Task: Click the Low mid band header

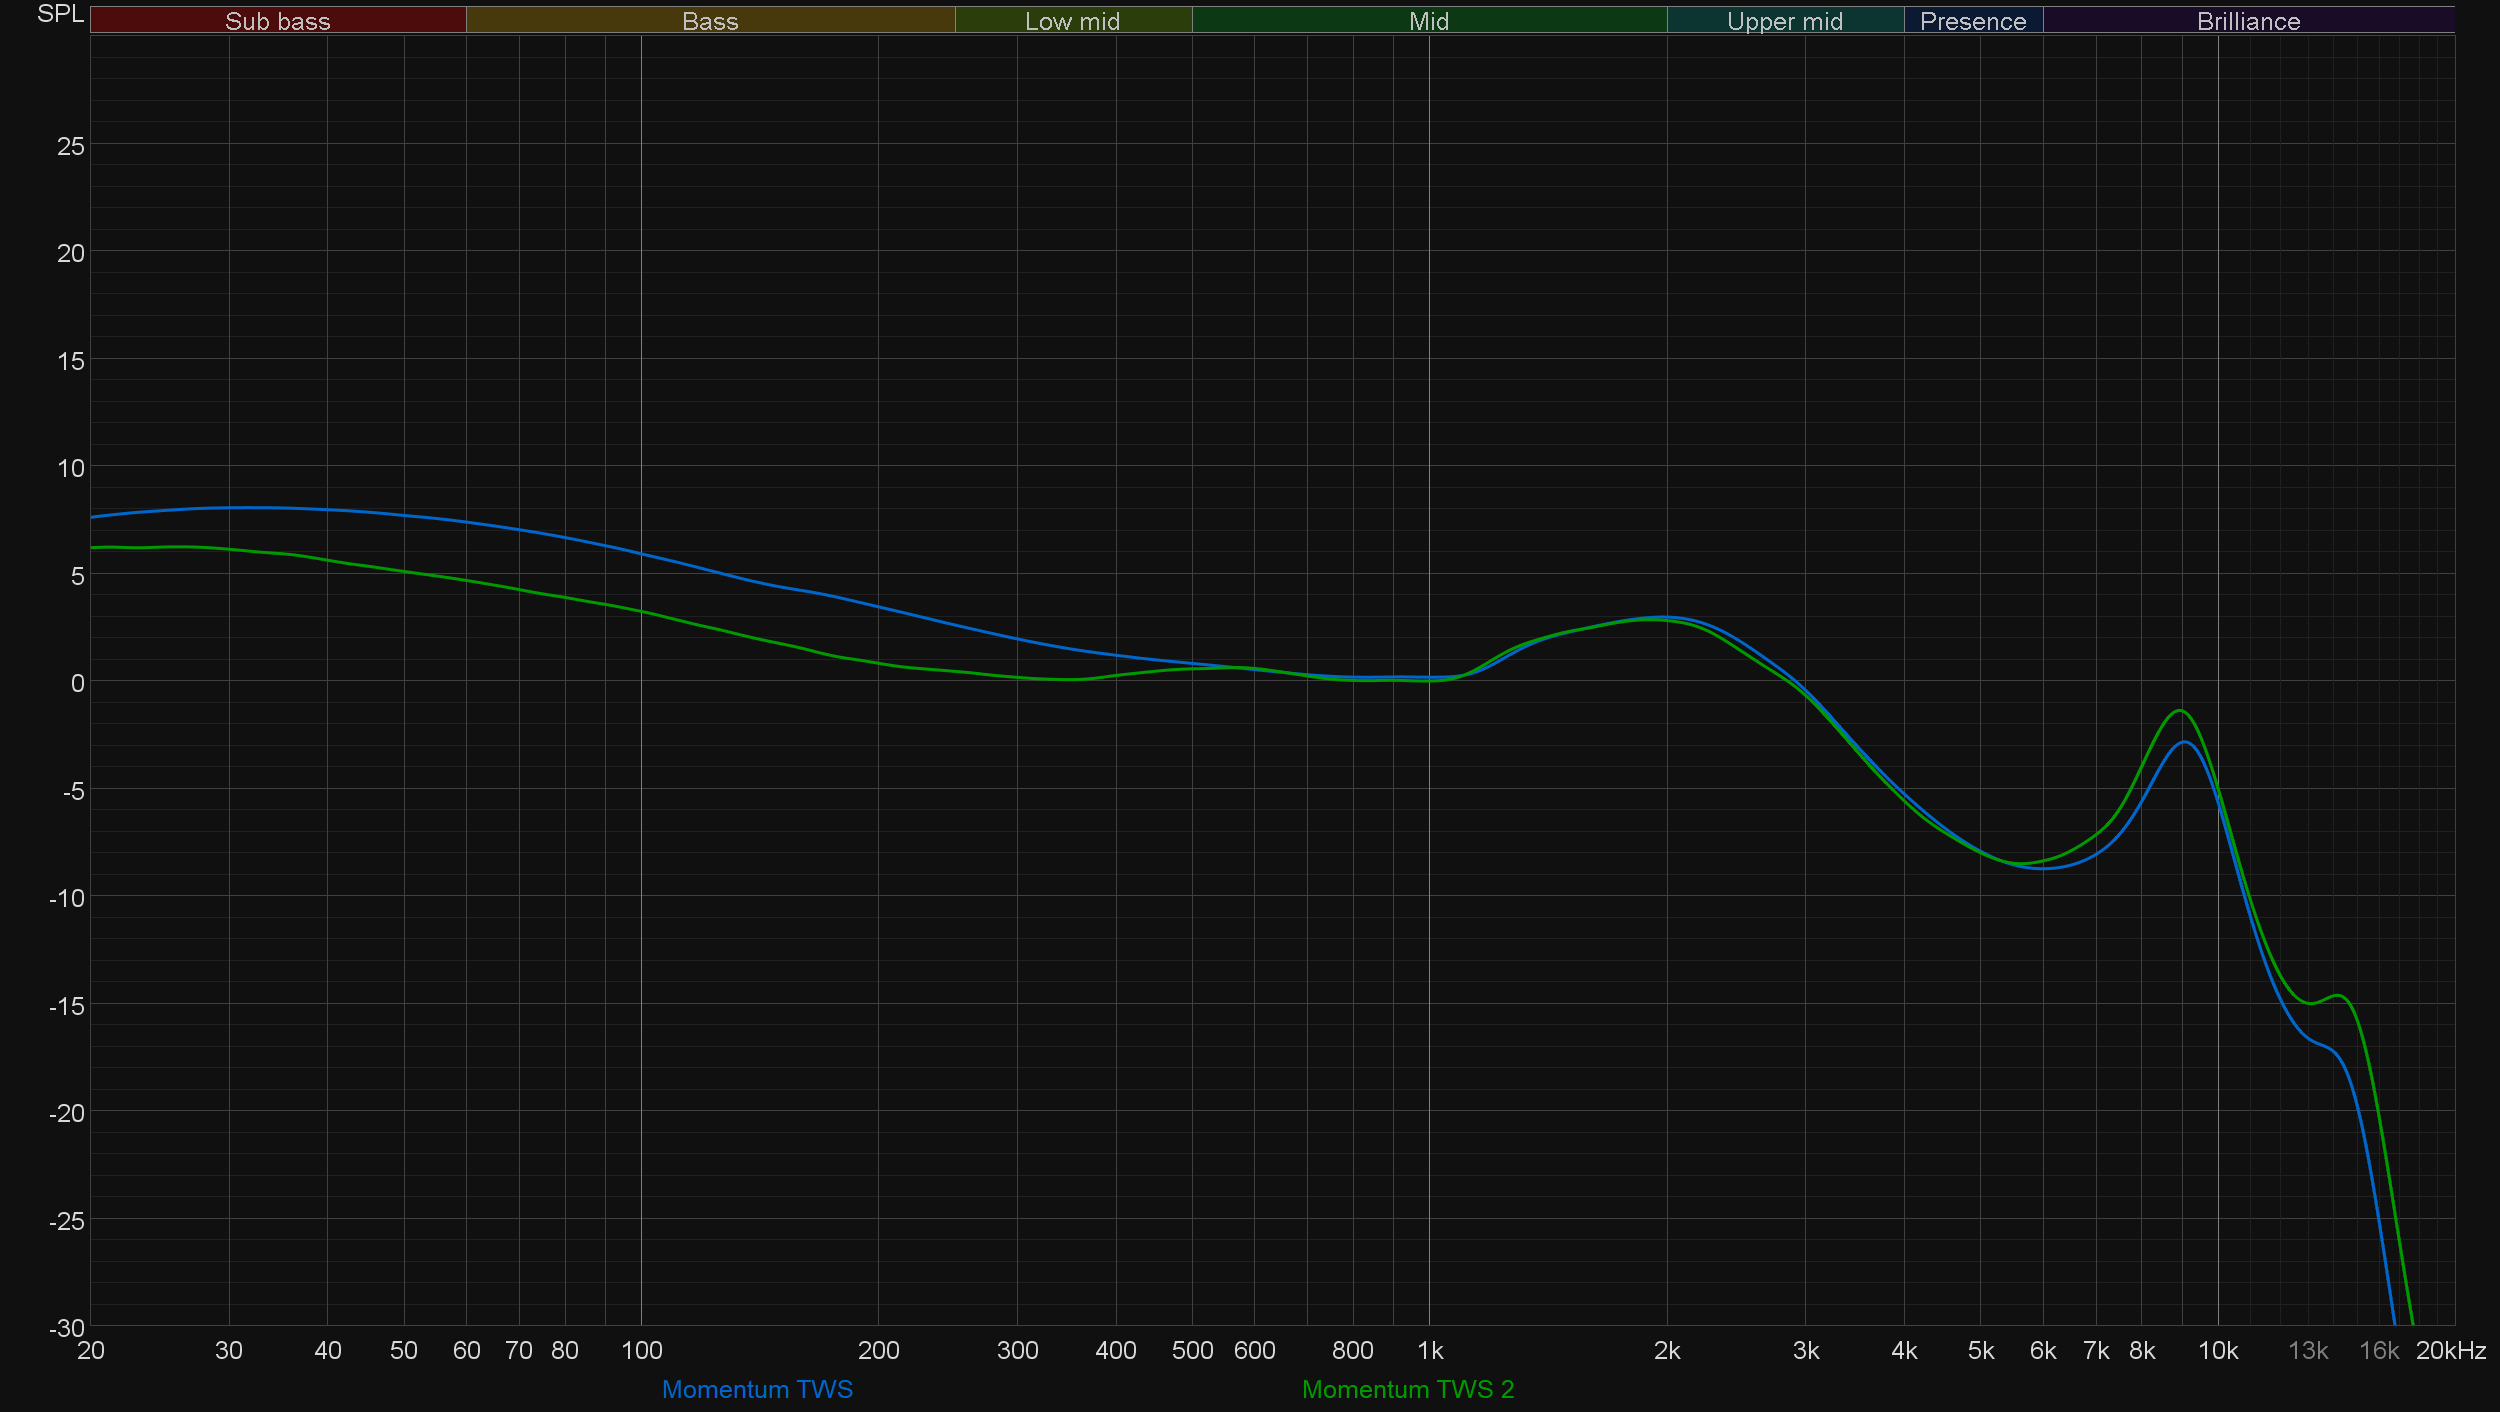Action: point(1072,21)
